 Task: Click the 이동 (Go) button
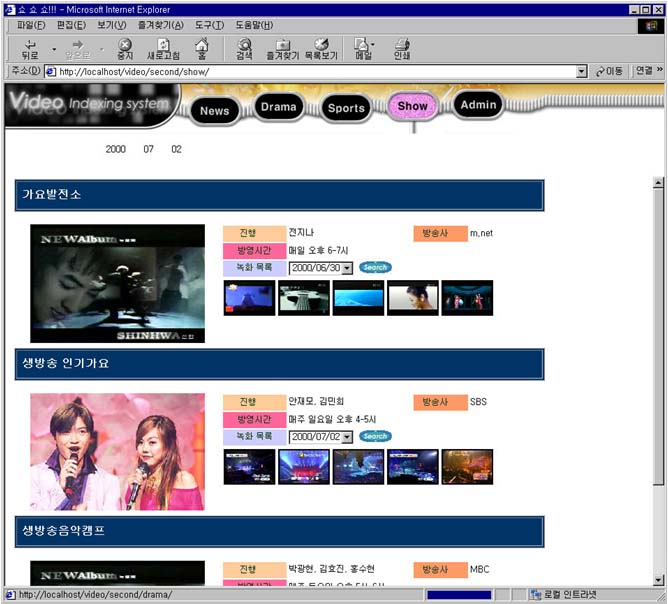click(x=609, y=72)
